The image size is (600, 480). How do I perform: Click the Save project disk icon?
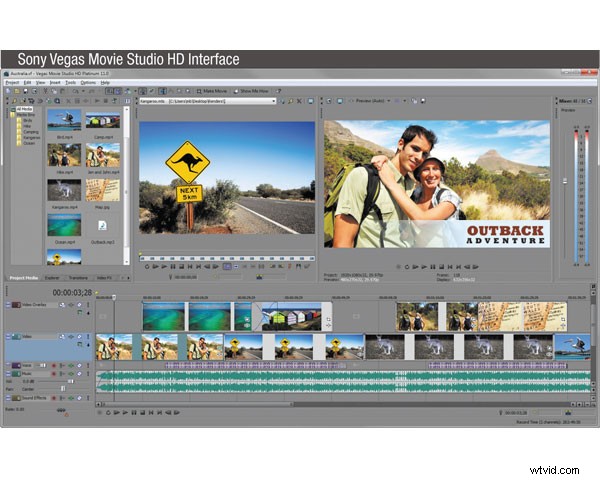tap(25, 91)
